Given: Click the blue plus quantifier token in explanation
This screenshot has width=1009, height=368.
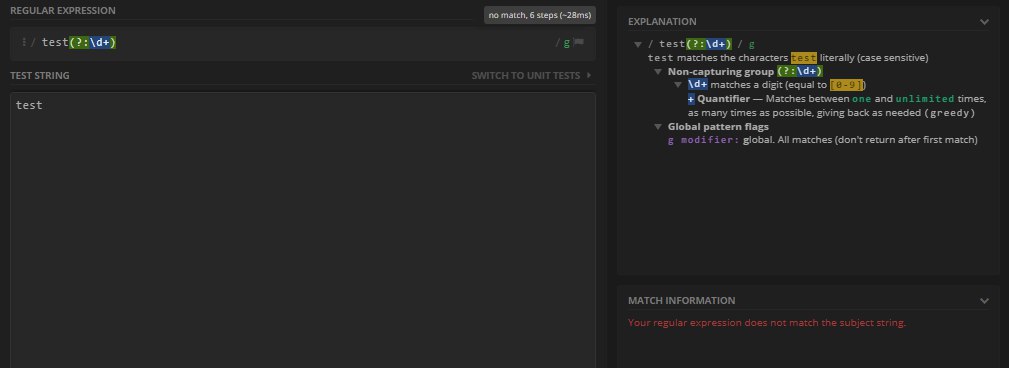Looking at the screenshot, I should [x=691, y=99].
